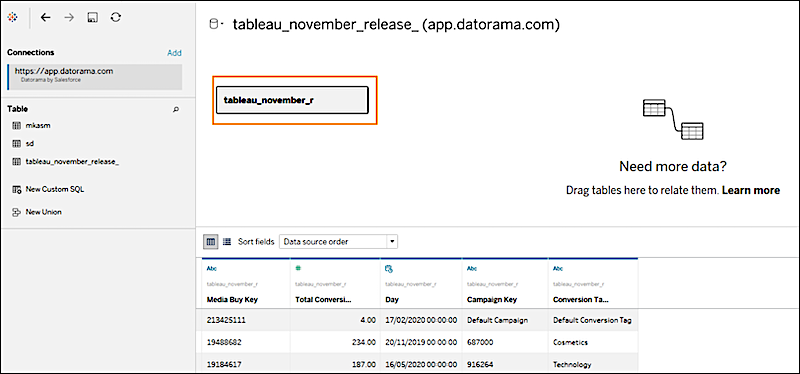The image size is (800, 374).
Task: Go back with the left arrow
Action: tap(45, 17)
